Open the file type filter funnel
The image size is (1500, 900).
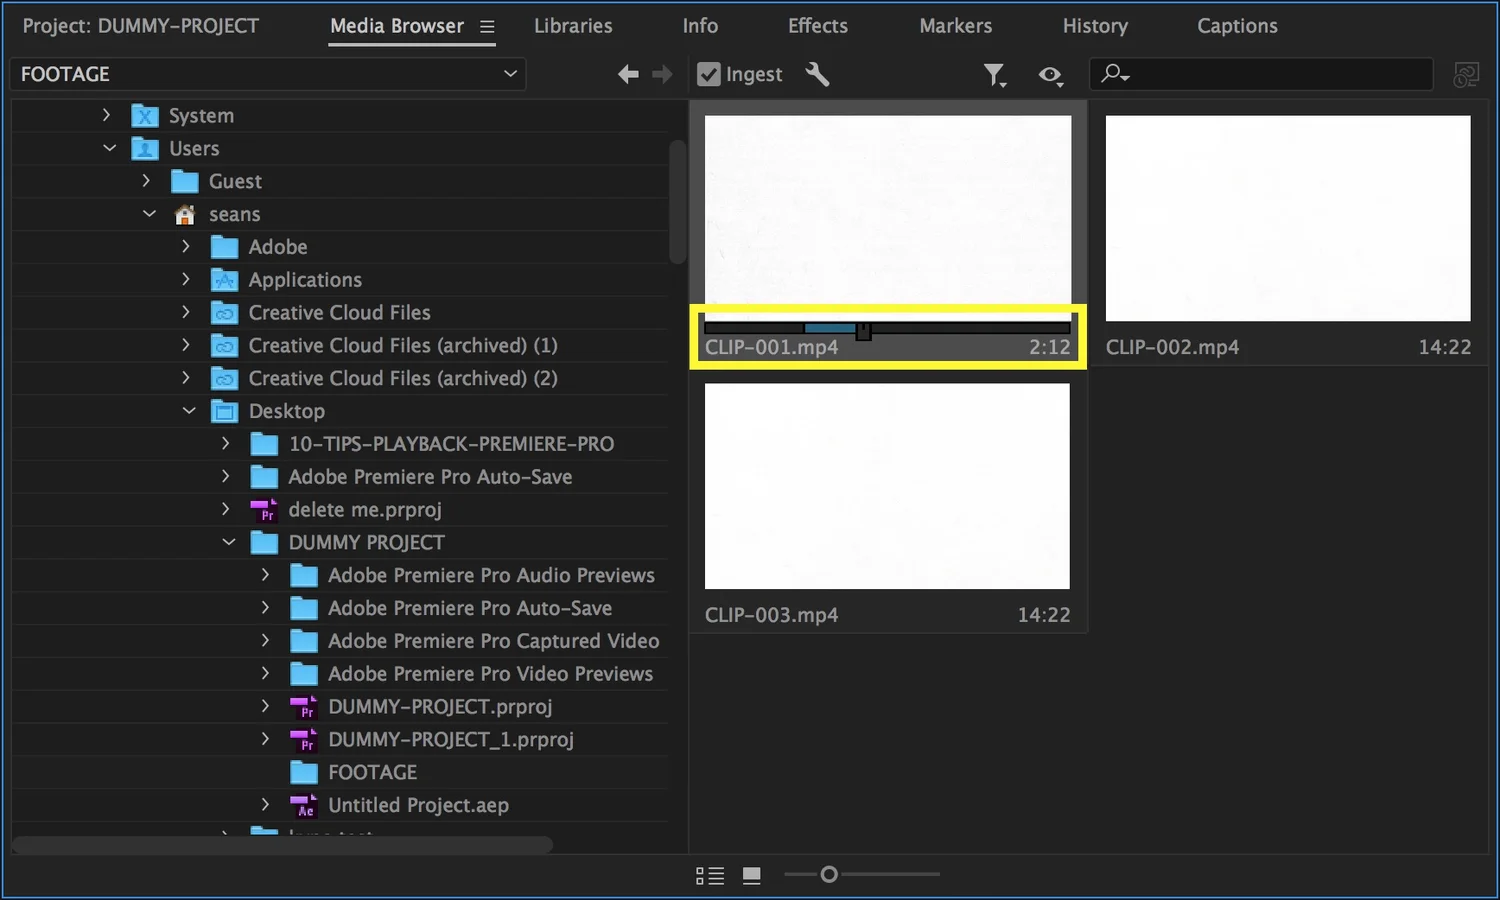point(994,75)
